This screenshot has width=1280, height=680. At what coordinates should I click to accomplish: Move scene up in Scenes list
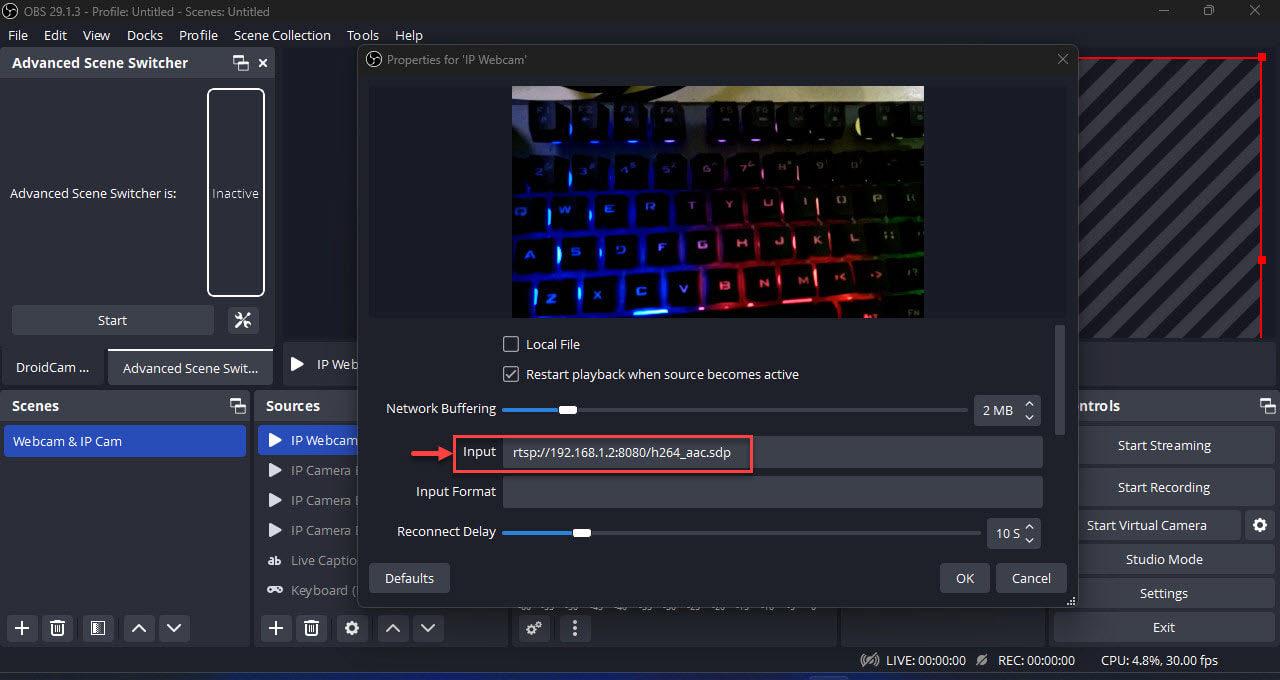pyautogui.click(x=139, y=628)
